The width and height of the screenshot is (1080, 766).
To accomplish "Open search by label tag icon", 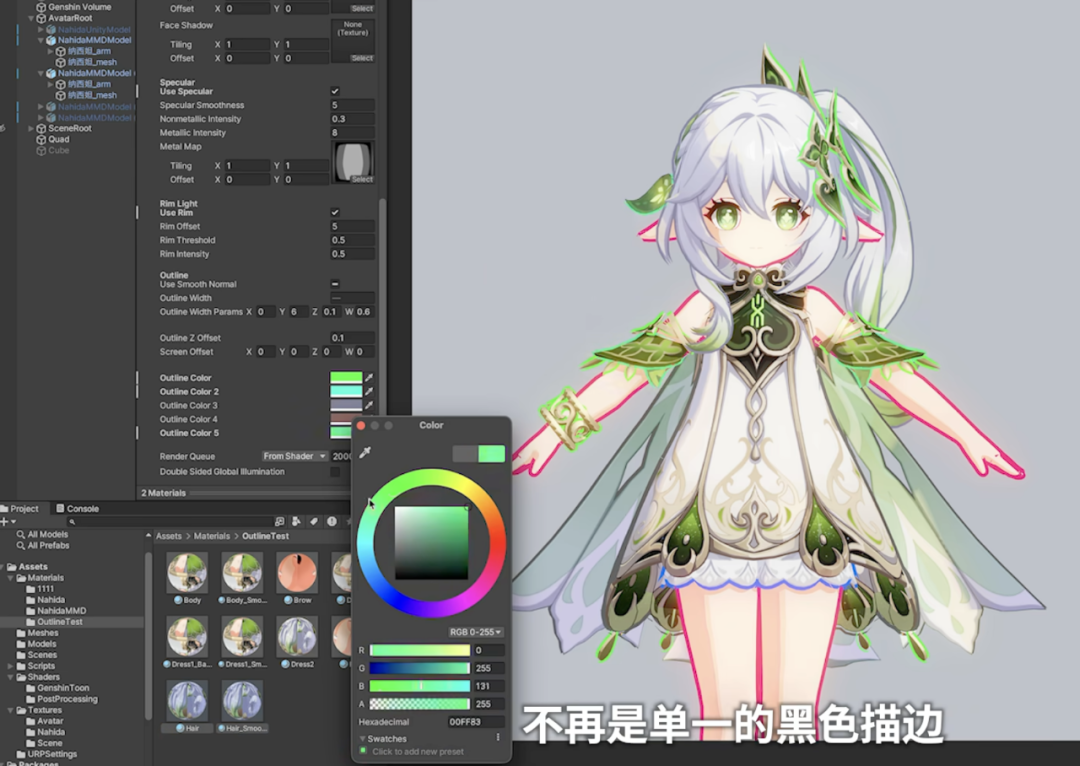I will tap(313, 521).
